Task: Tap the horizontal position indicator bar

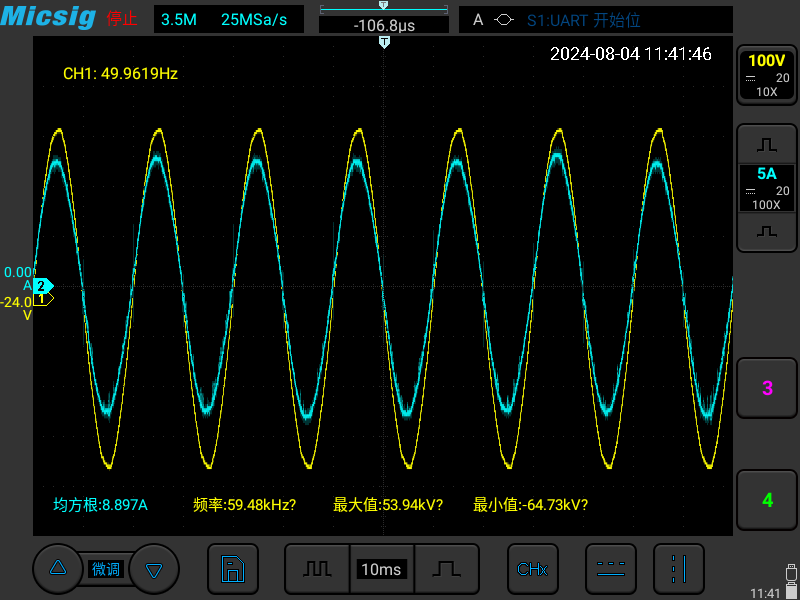Action: (384, 8)
